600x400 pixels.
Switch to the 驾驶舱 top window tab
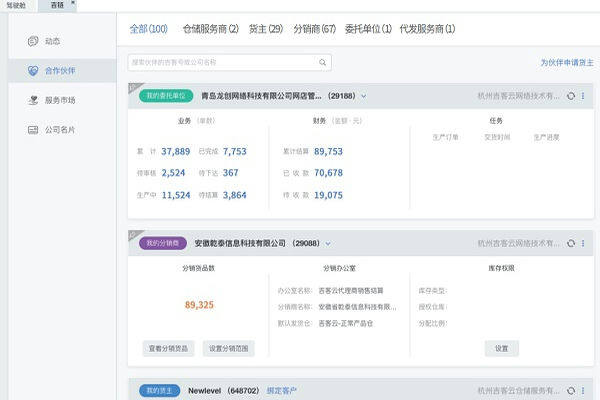click(16, 5)
